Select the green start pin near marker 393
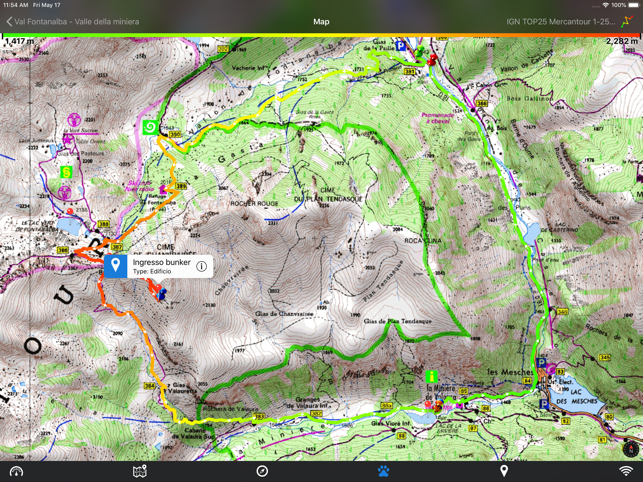This screenshot has width=643, height=482. (419, 52)
